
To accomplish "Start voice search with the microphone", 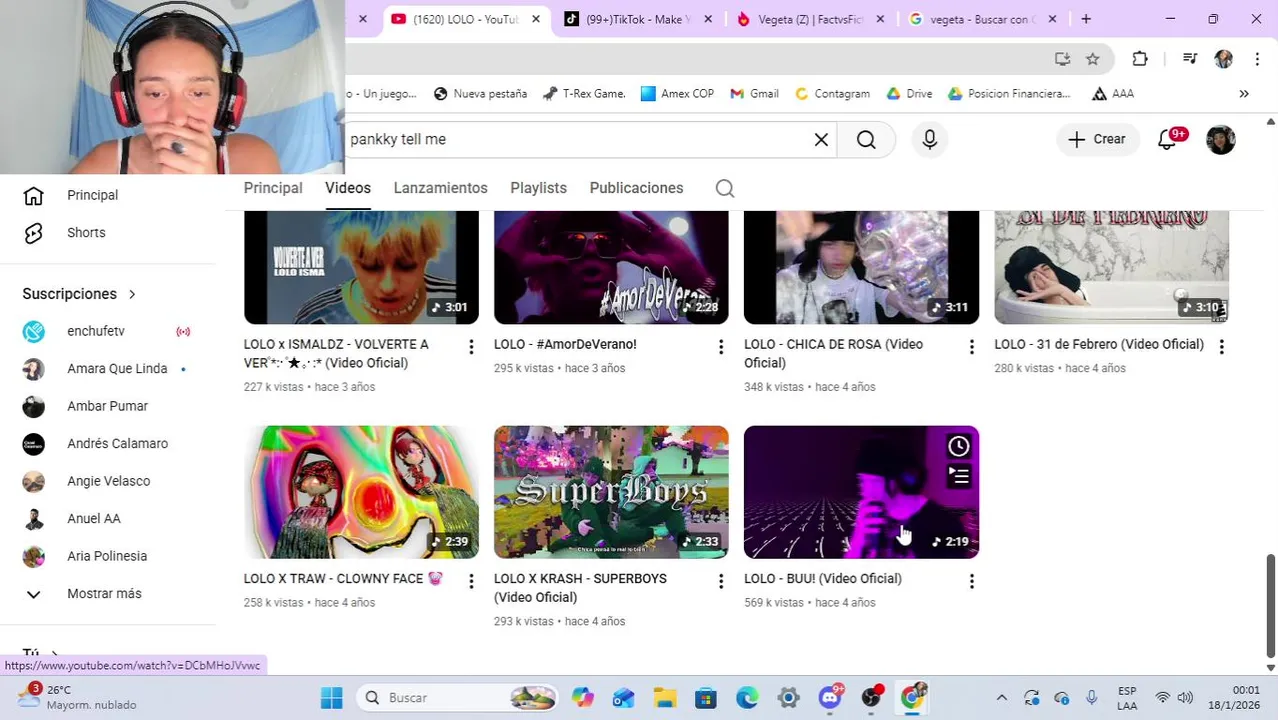I will coord(930,140).
